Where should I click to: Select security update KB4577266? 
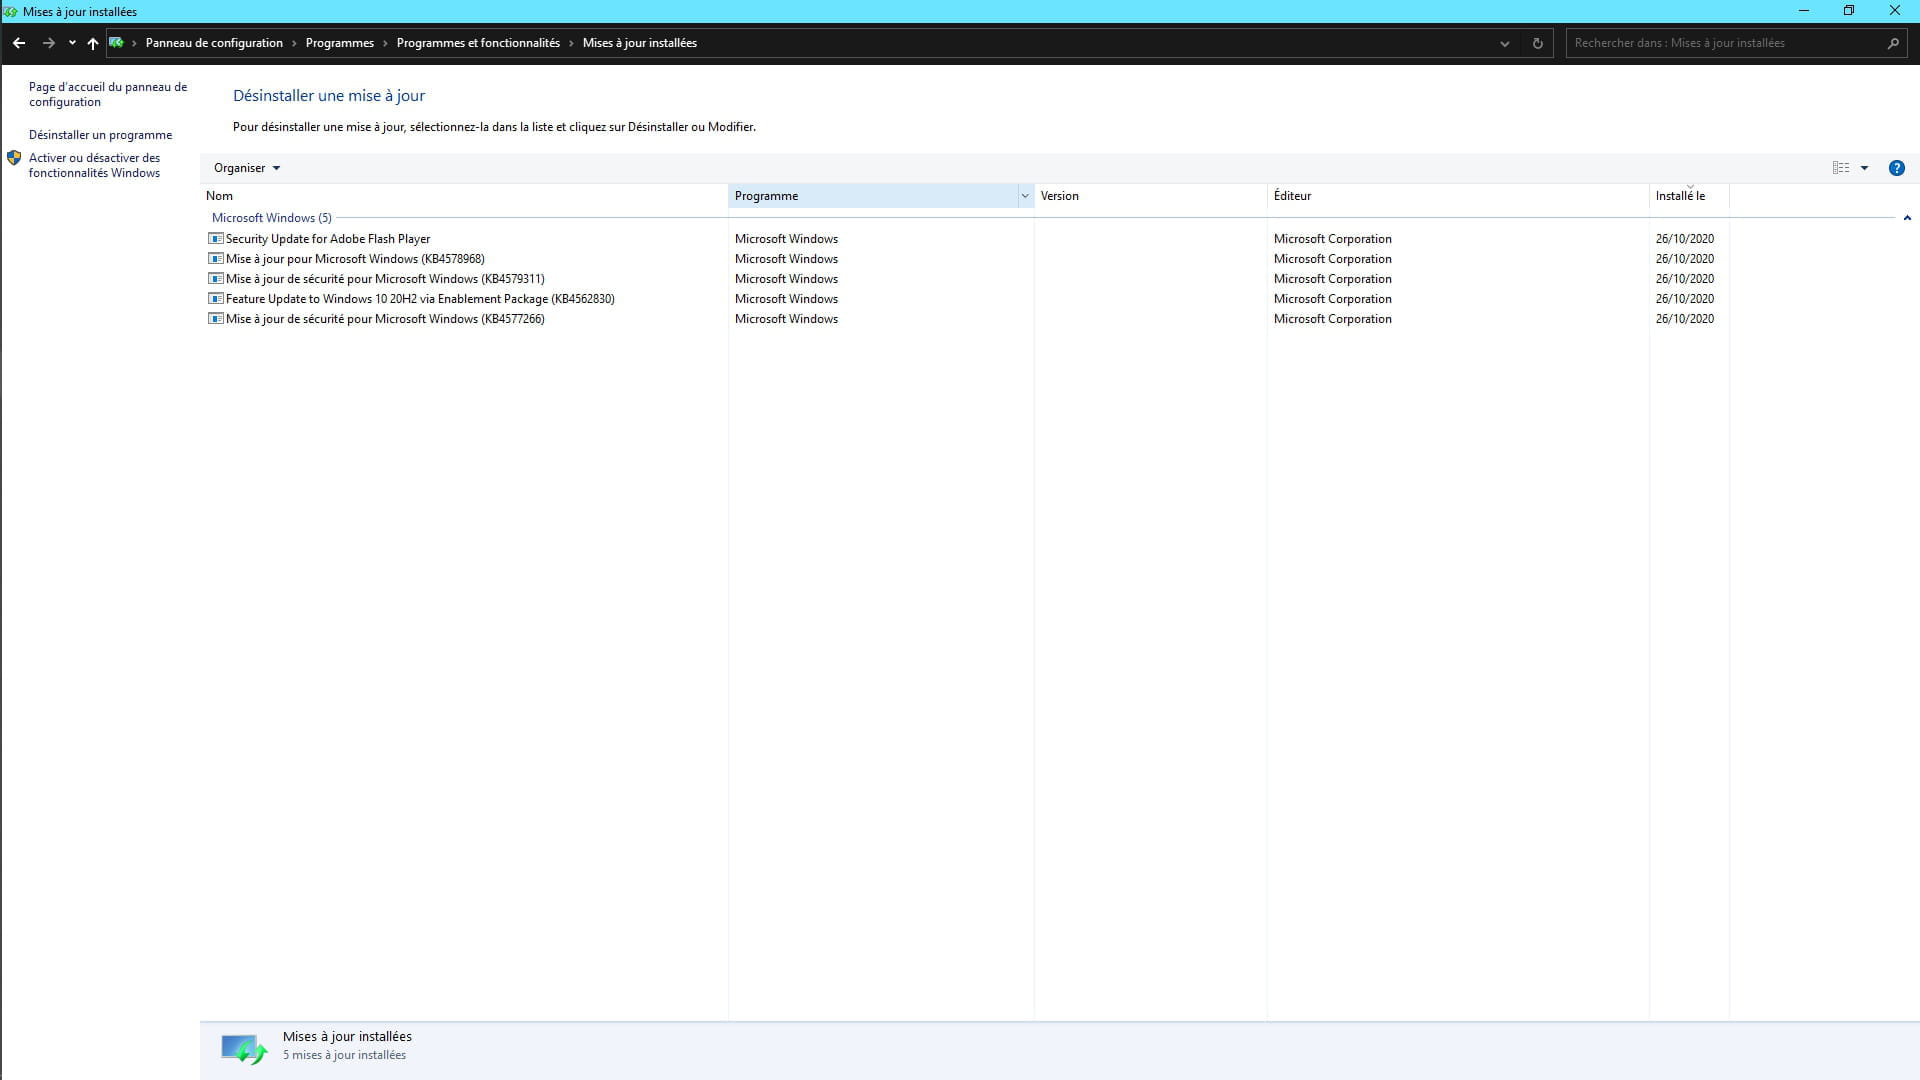click(x=385, y=319)
